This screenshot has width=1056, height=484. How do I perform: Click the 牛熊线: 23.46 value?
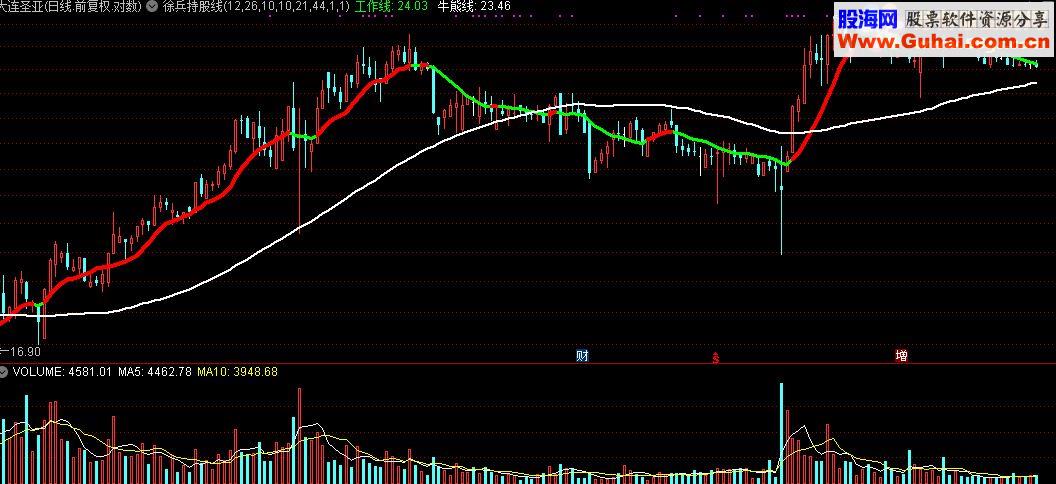tap(474, 6)
